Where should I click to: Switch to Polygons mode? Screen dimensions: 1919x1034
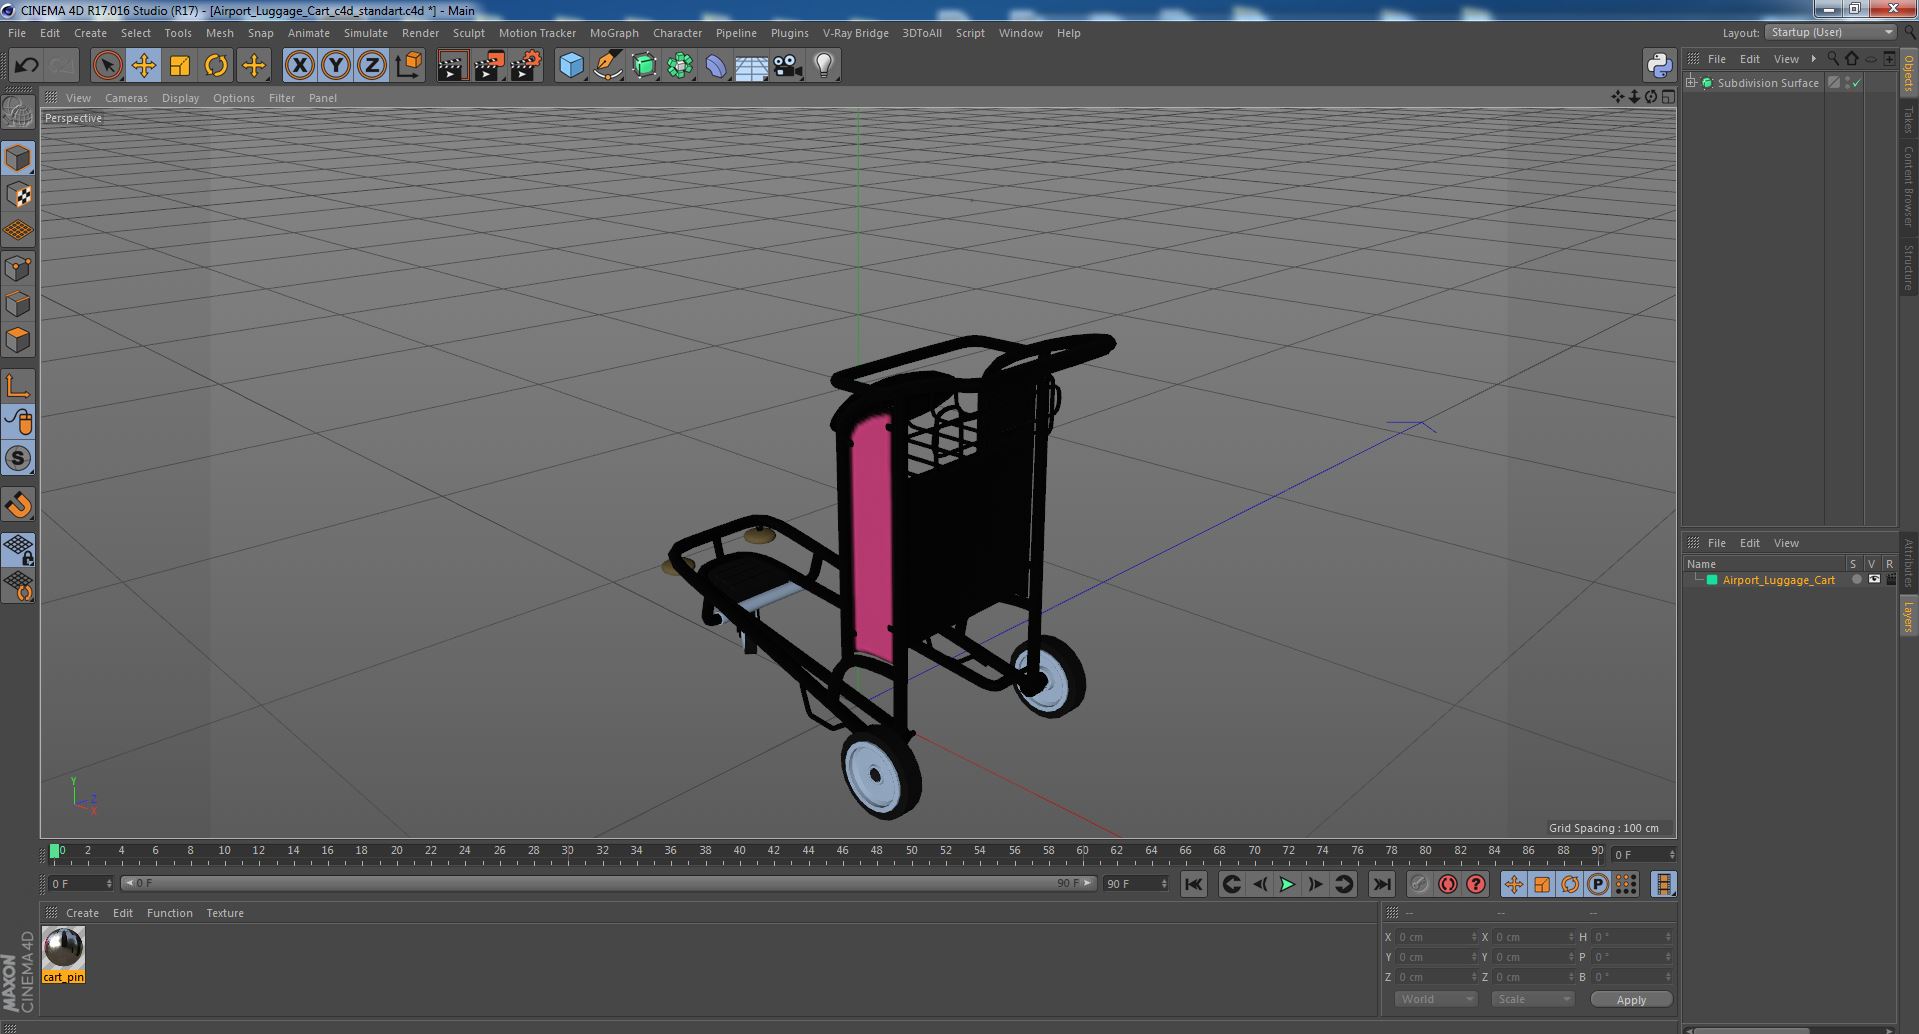tap(18, 340)
